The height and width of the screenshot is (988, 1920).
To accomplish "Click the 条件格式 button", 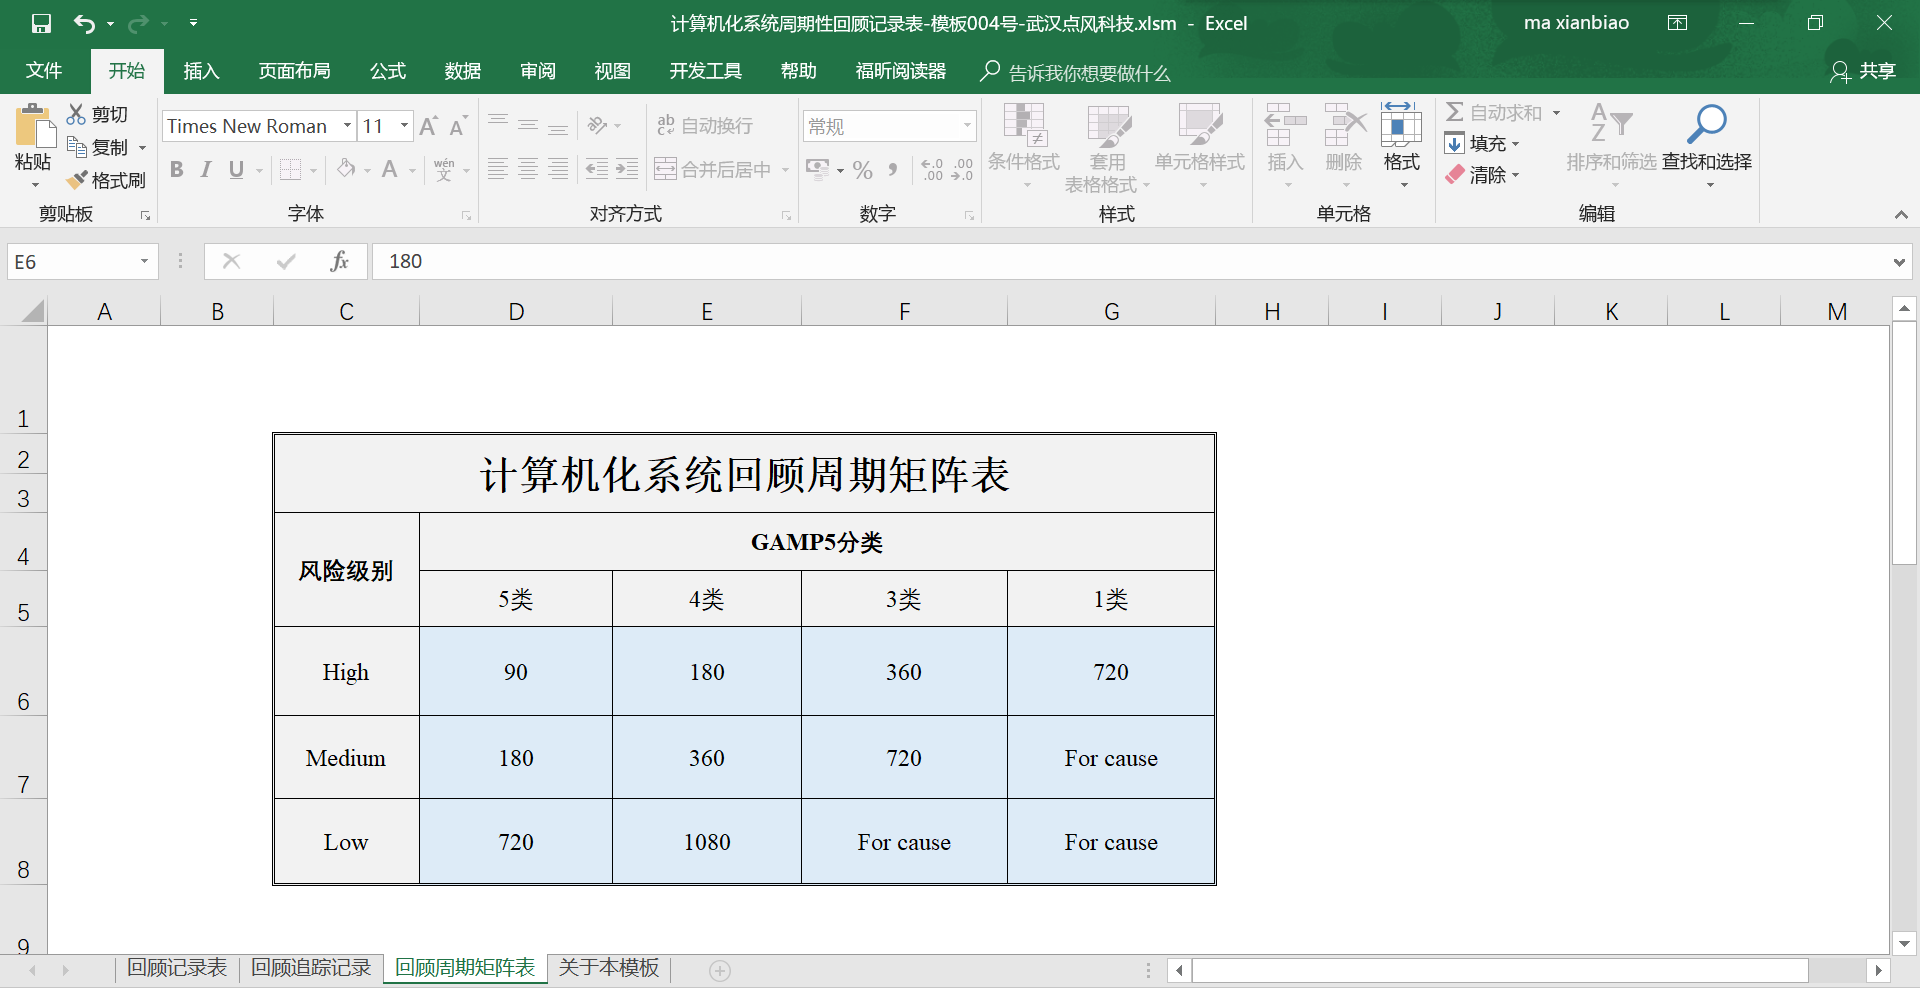I will pos(1023,143).
